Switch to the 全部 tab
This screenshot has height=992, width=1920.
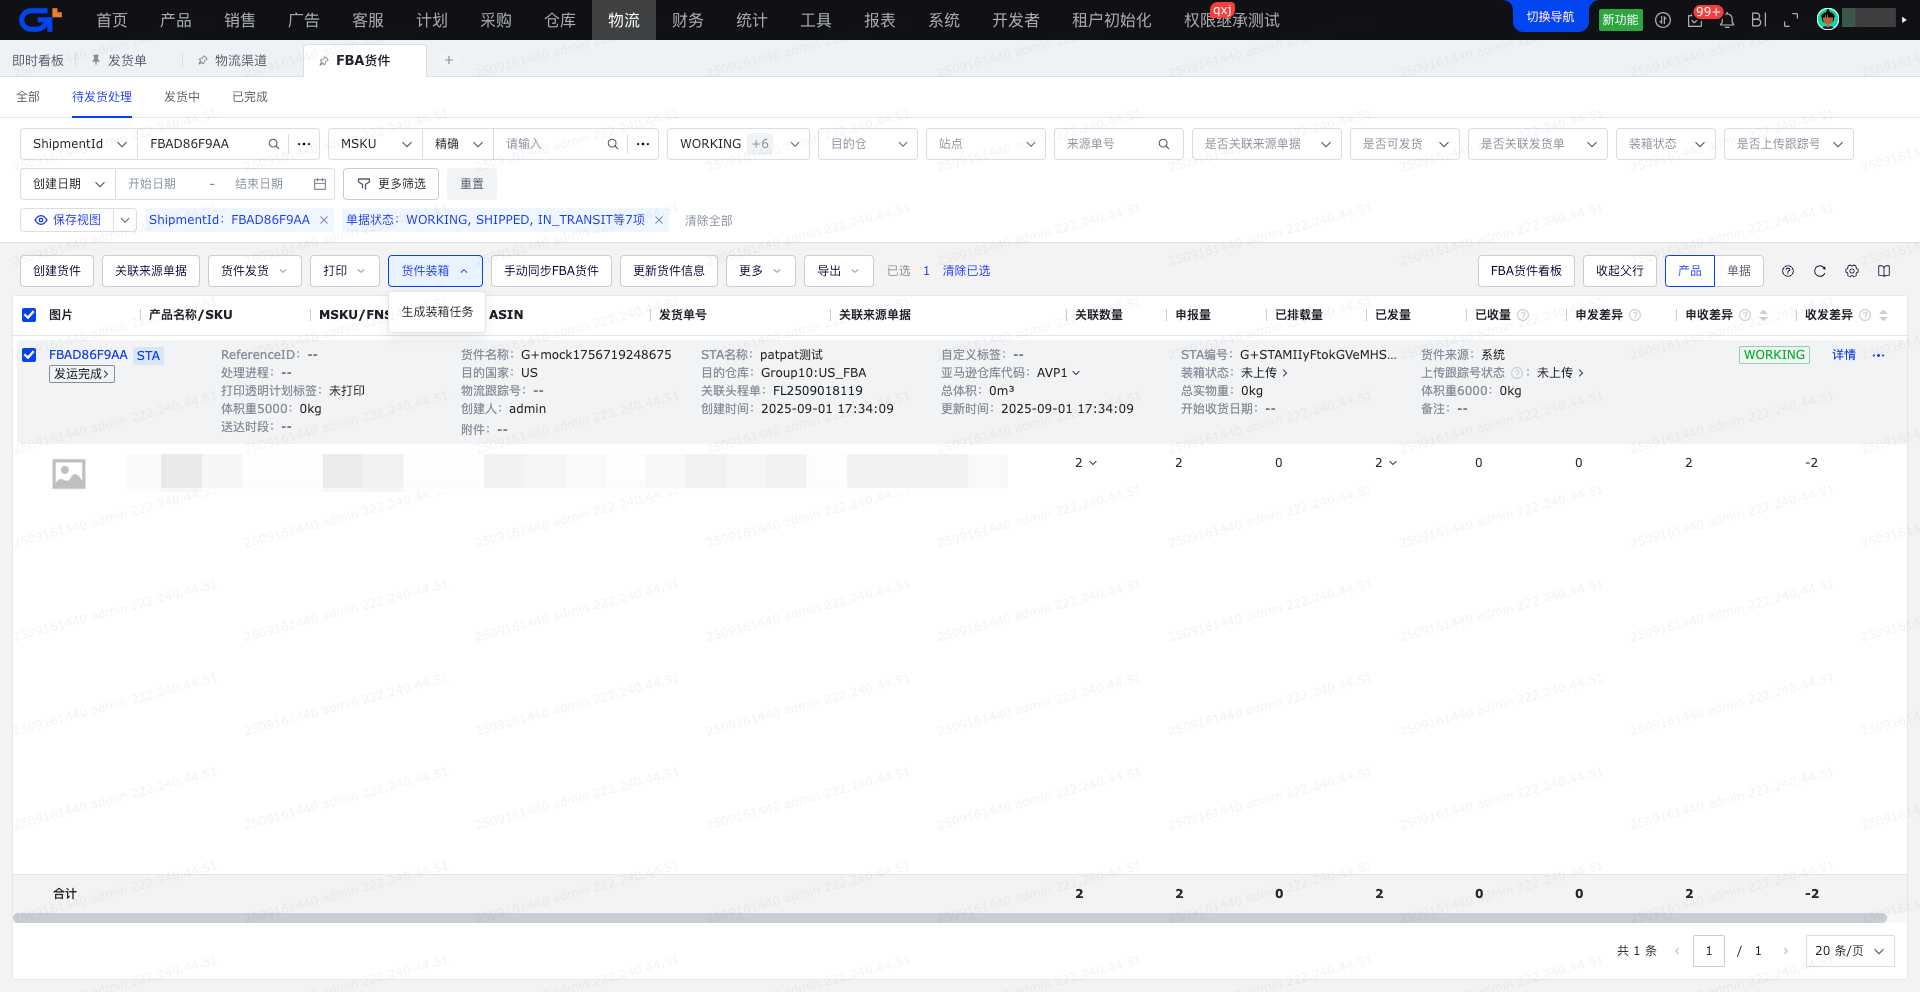coord(28,97)
